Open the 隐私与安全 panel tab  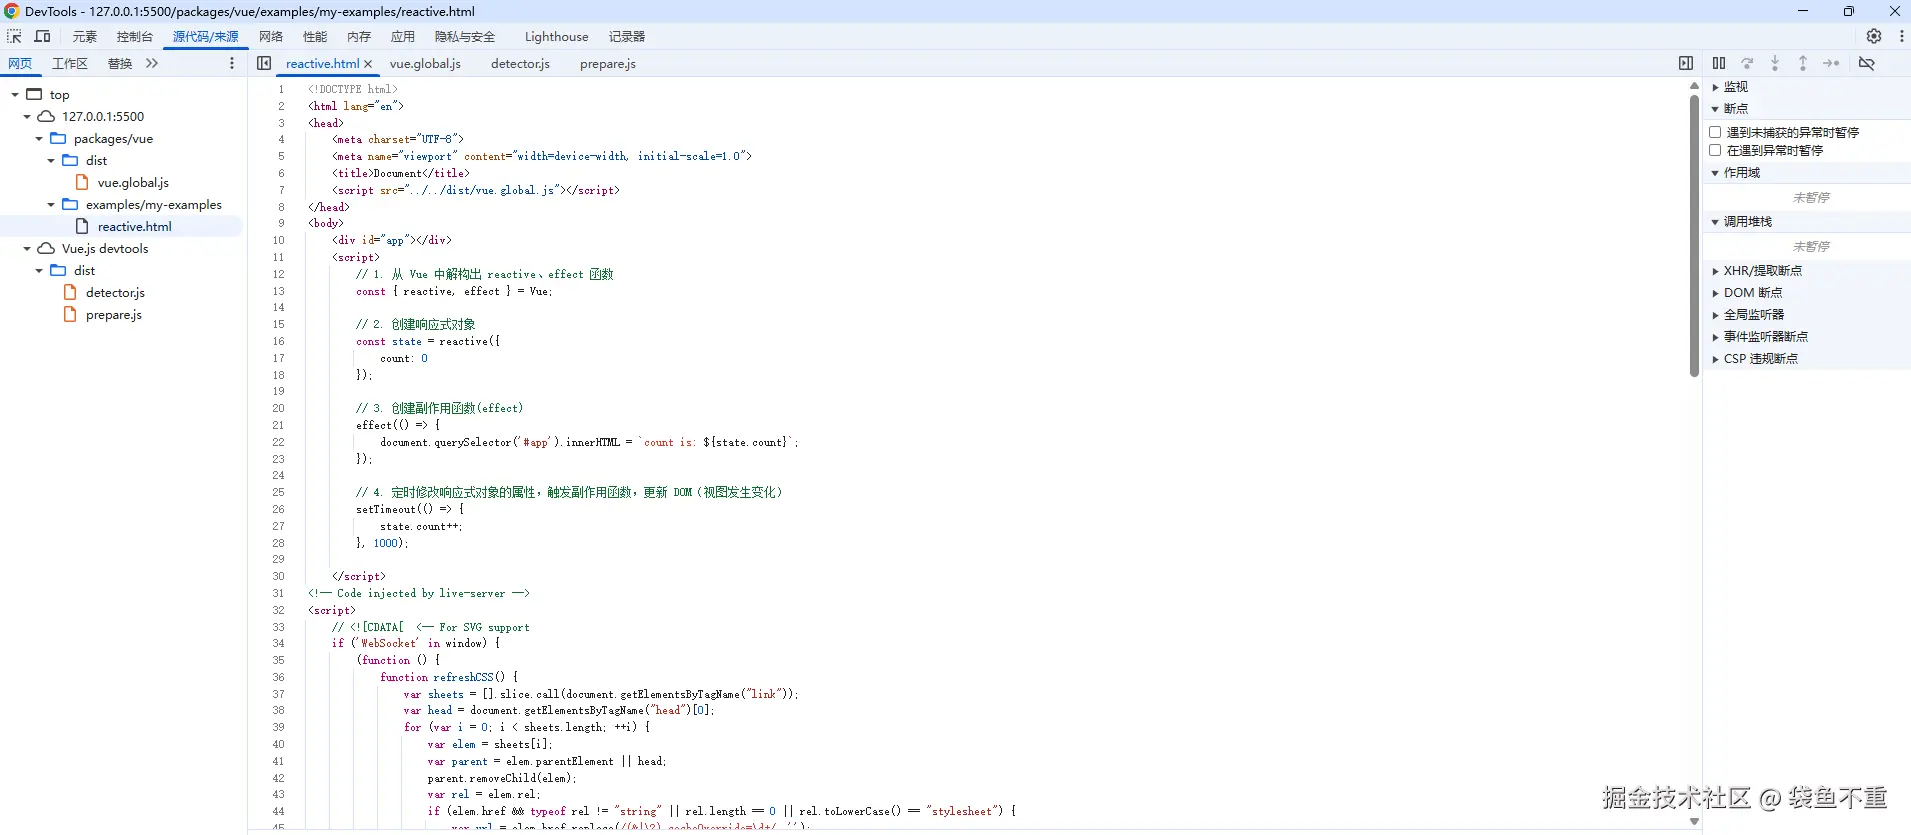pyautogui.click(x=465, y=36)
